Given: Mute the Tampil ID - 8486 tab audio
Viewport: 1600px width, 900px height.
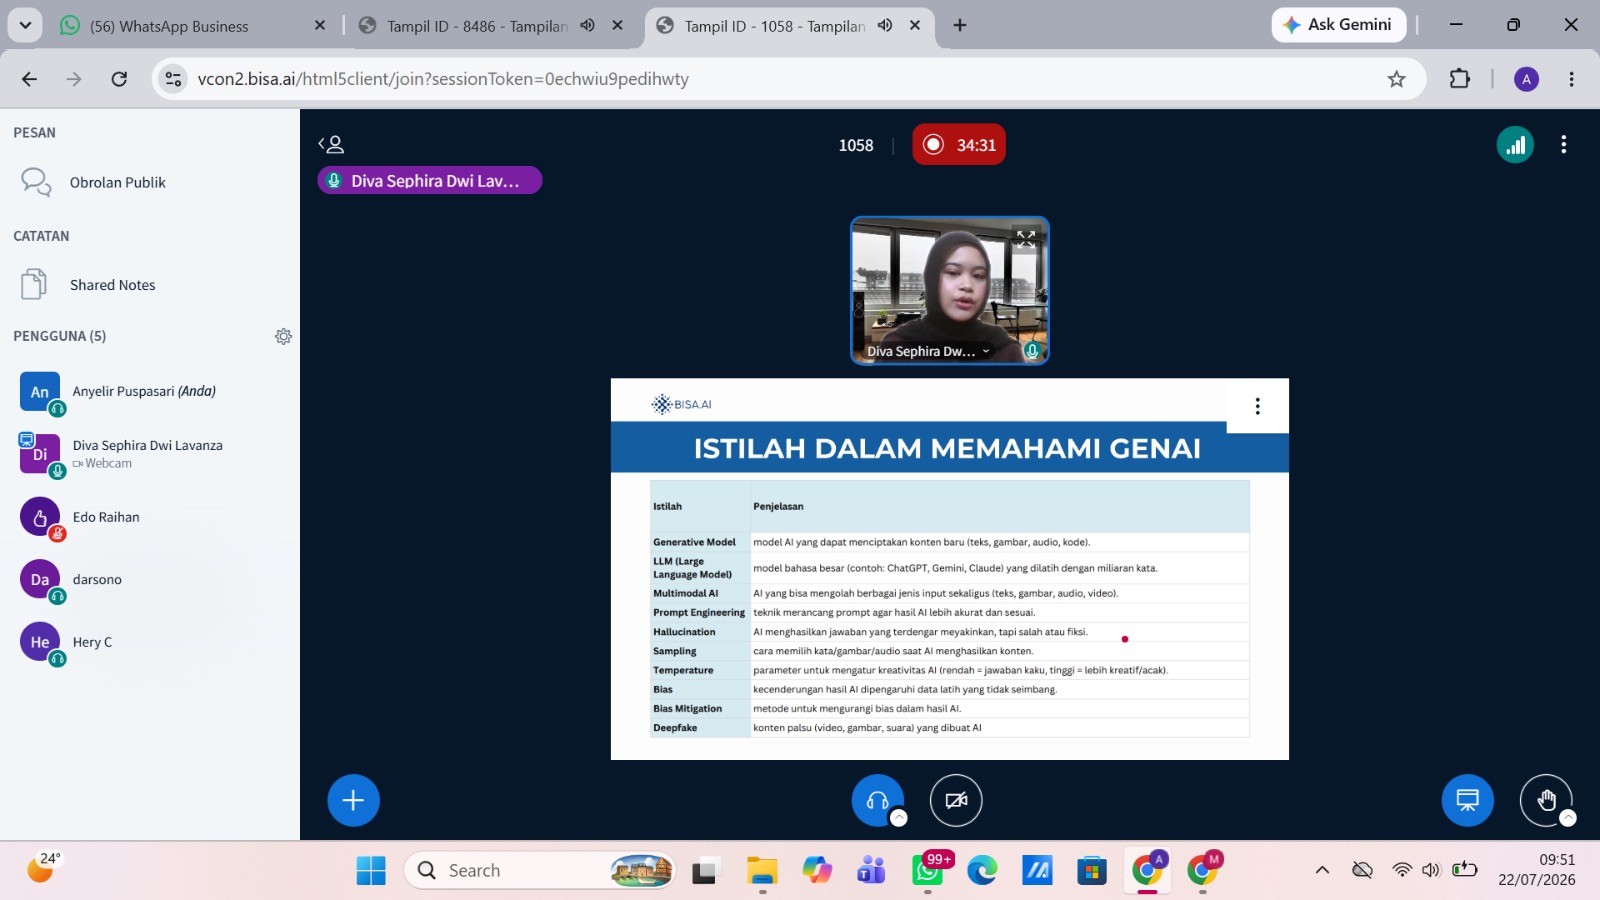Looking at the screenshot, I should coord(588,25).
